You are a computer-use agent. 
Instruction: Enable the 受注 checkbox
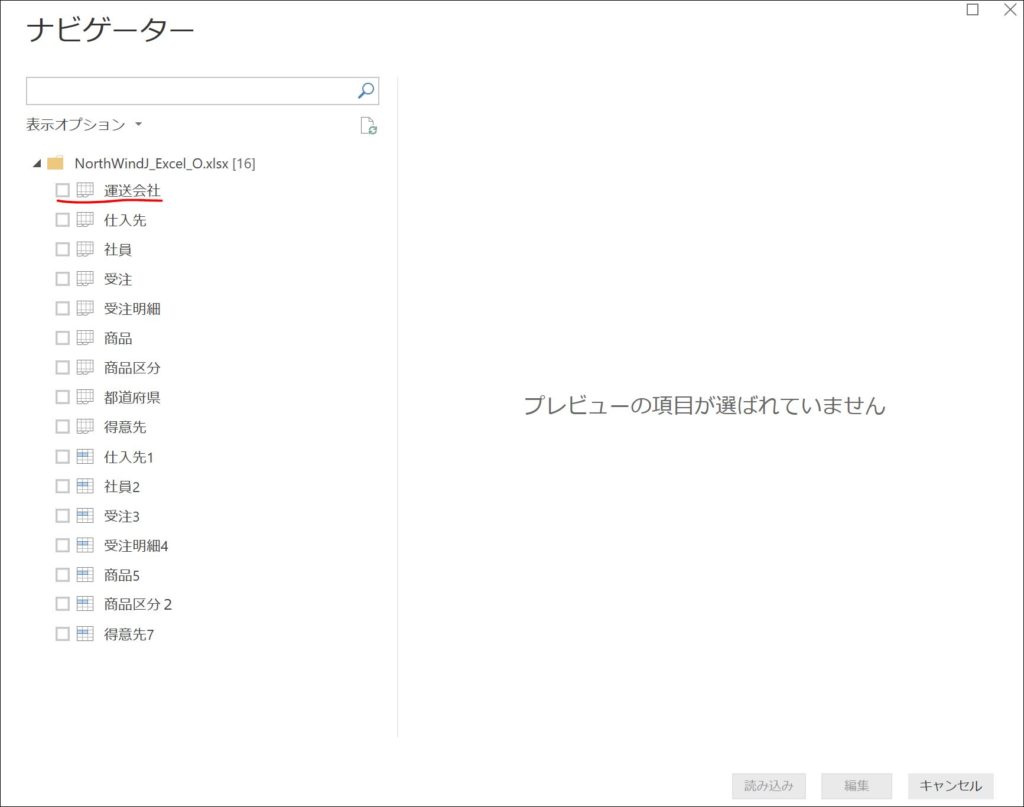[x=63, y=279]
